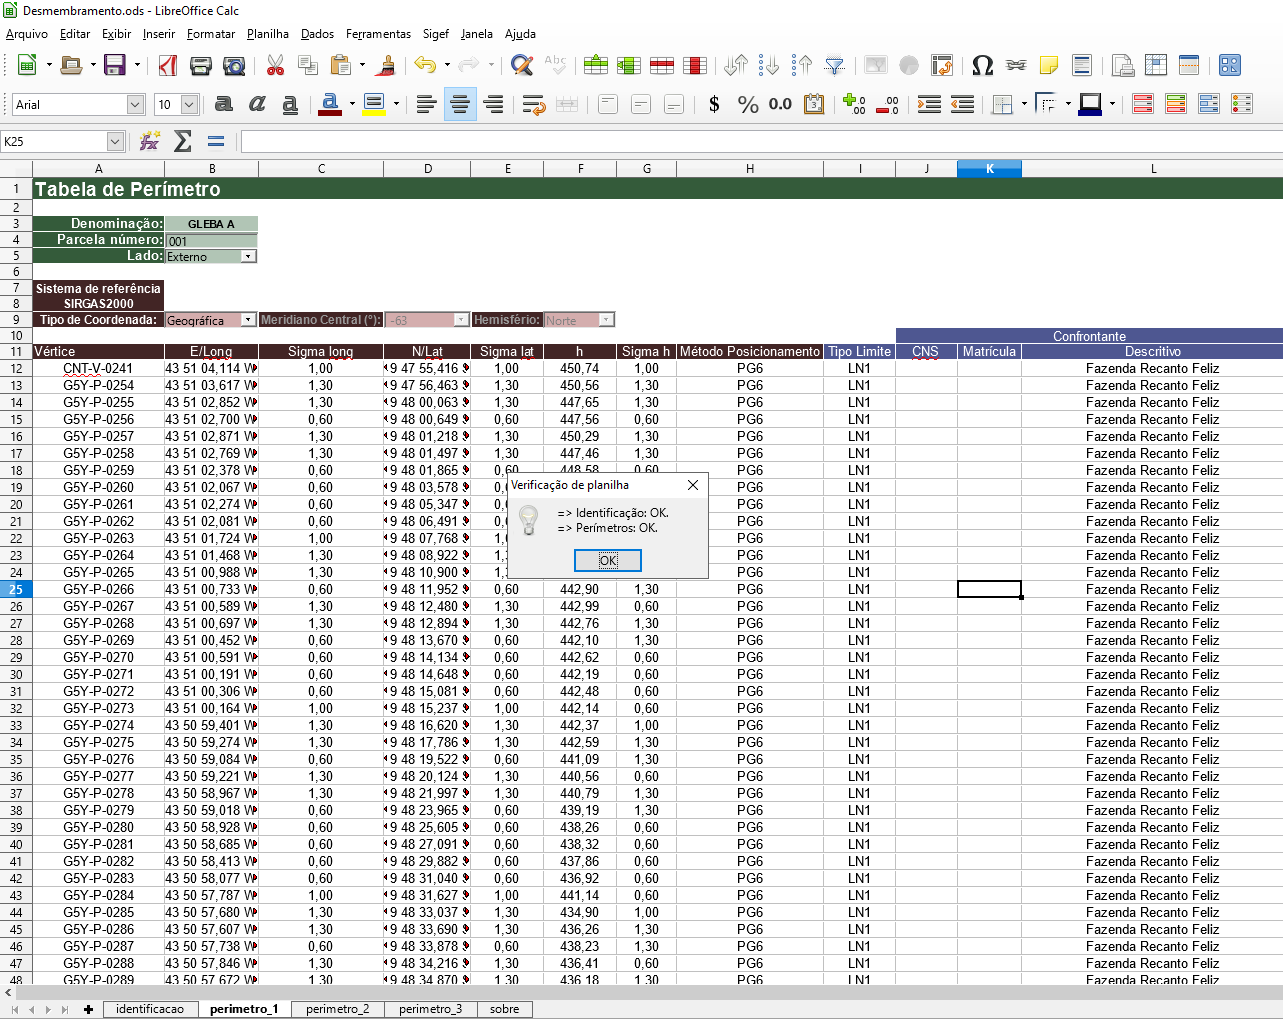Image resolution: width=1283 pixels, height=1019 pixels.
Task: Insert a comment with the sticky-note icon
Action: pos(1049,65)
